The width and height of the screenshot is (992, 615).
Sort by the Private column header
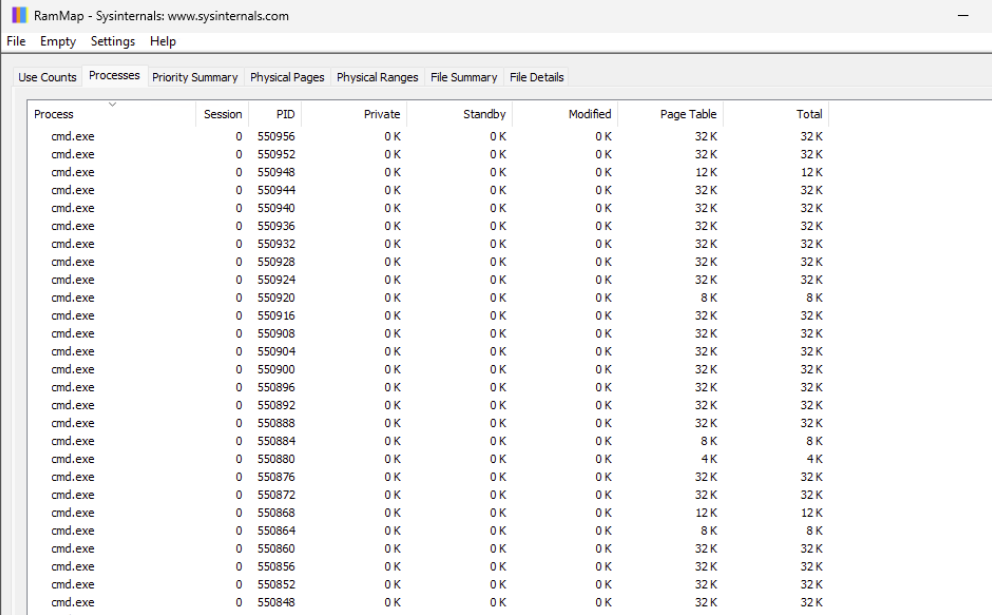[354, 114]
